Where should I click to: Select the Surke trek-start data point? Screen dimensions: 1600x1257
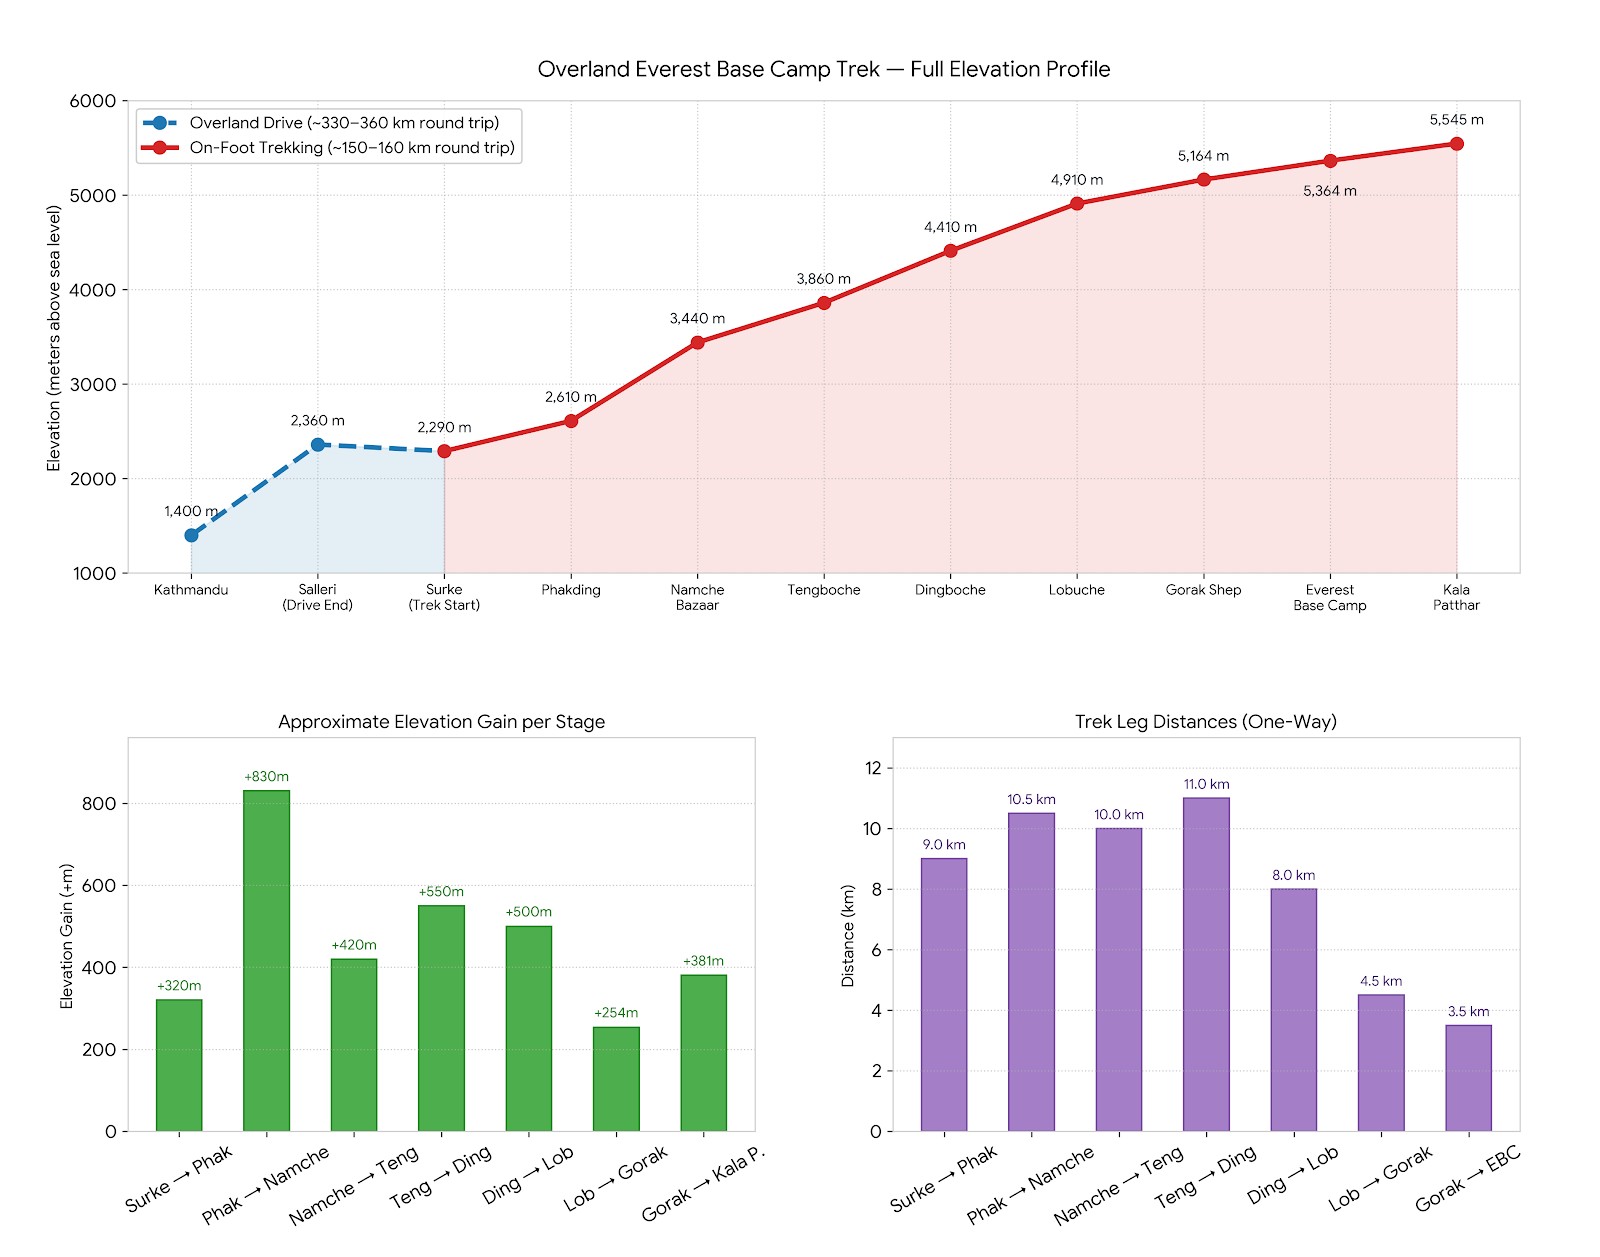[444, 451]
